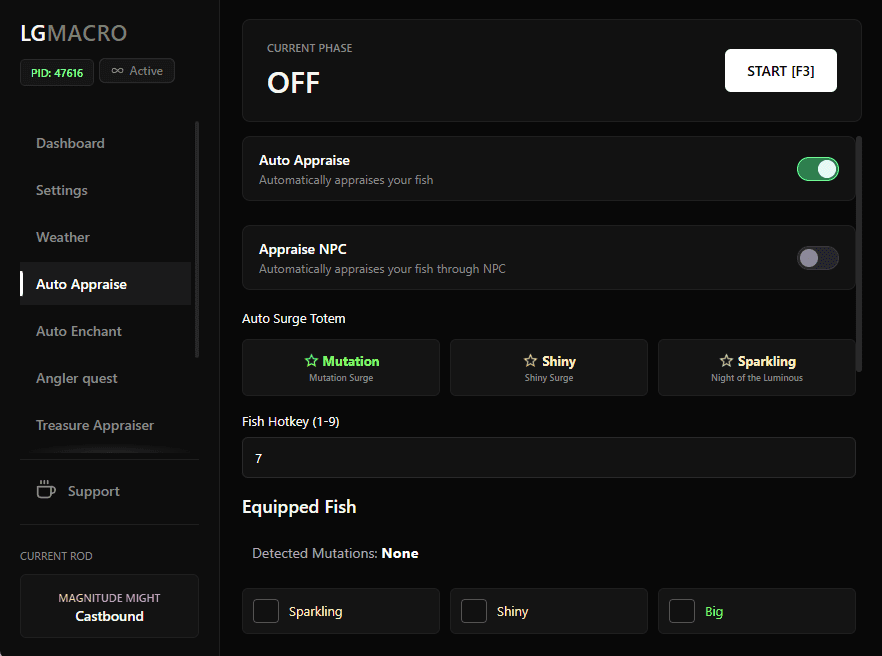Click the 'OFF' phase status text

[294, 83]
